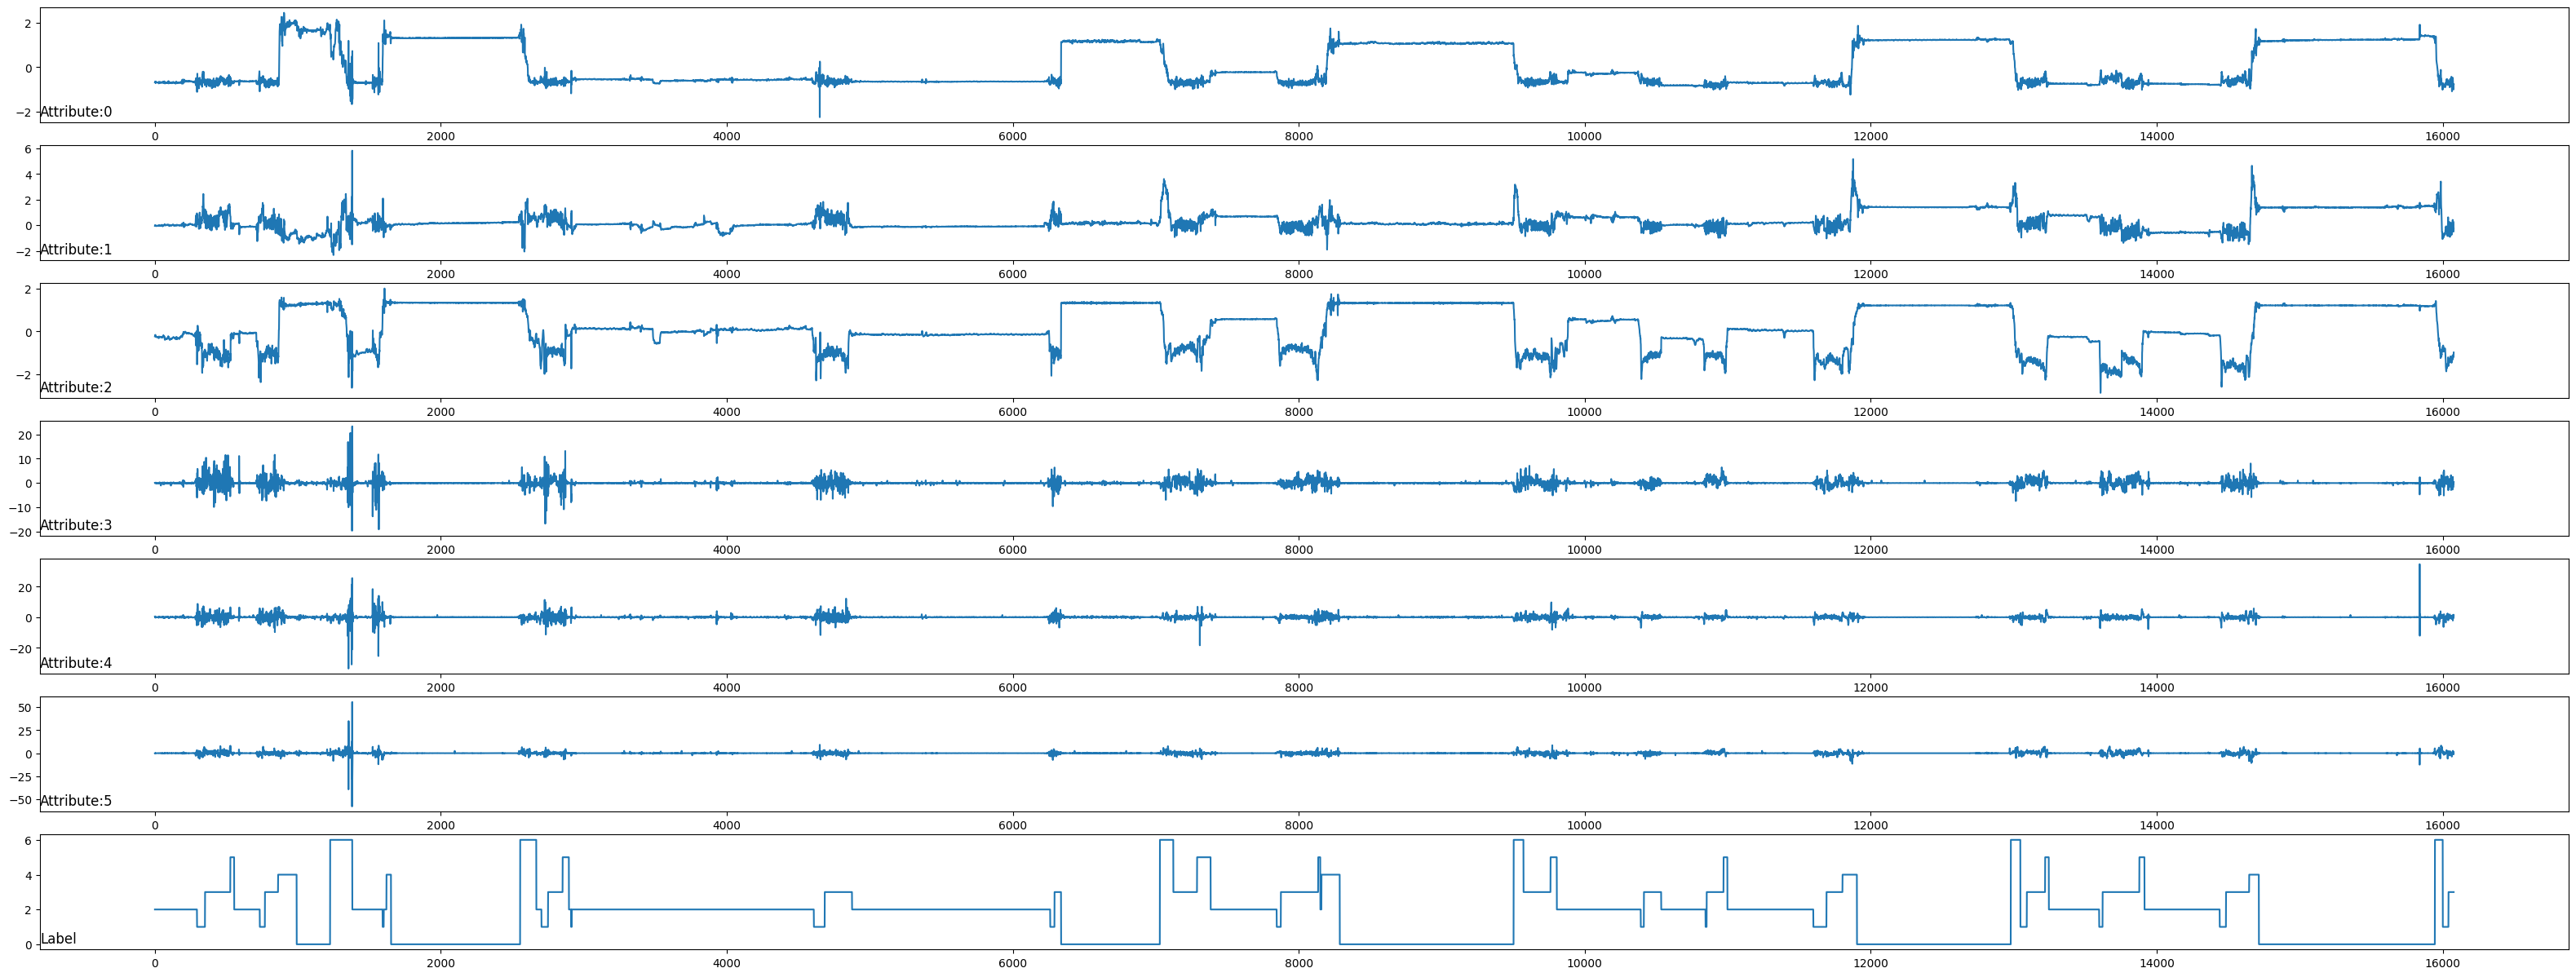Click the "Attribute:4" plot label

coord(76,663)
